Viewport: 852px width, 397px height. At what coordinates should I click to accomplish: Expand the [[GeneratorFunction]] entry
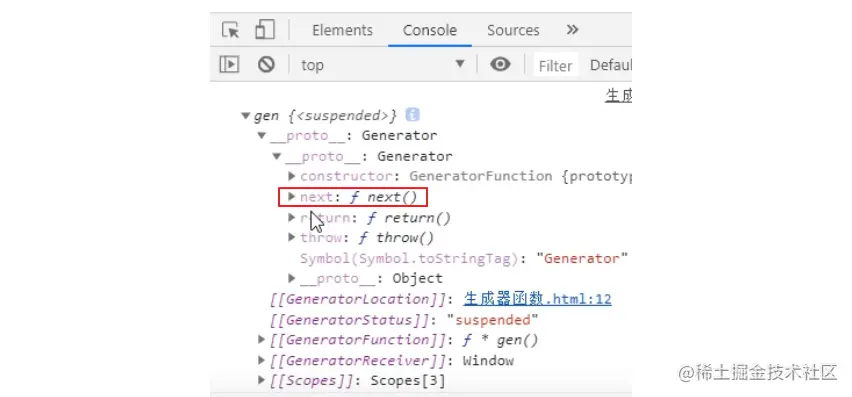click(x=262, y=340)
